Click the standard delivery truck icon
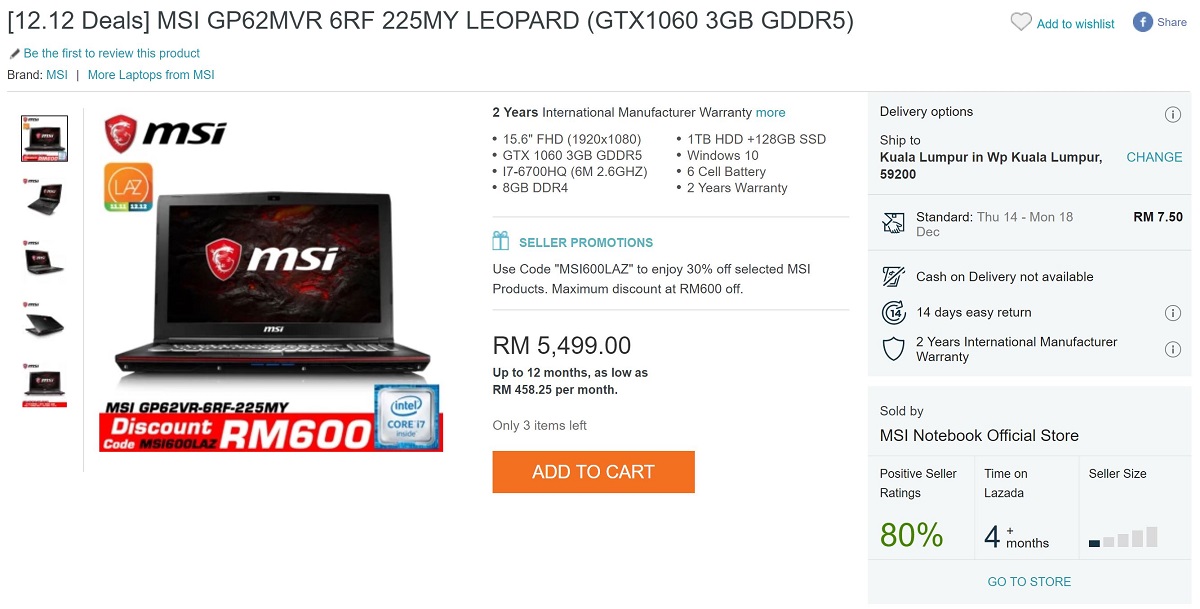The height and width of the screenshot is (609, 1200). pos(893,223)
